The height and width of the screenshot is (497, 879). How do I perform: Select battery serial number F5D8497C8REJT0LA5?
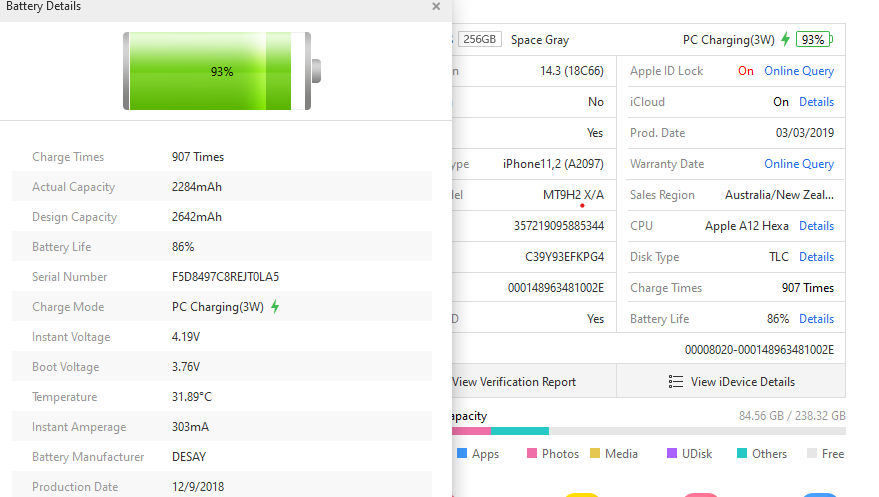[x=225, y=277]
